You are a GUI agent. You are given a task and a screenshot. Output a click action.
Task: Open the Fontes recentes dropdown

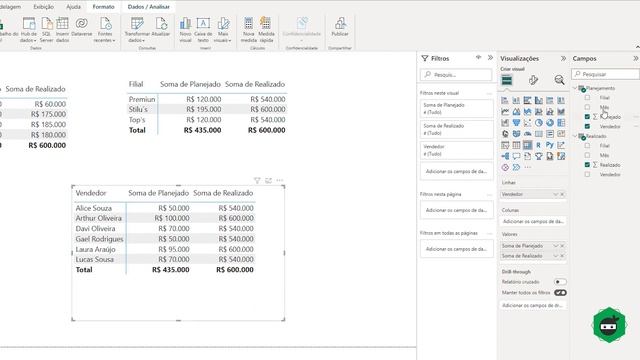104,30
